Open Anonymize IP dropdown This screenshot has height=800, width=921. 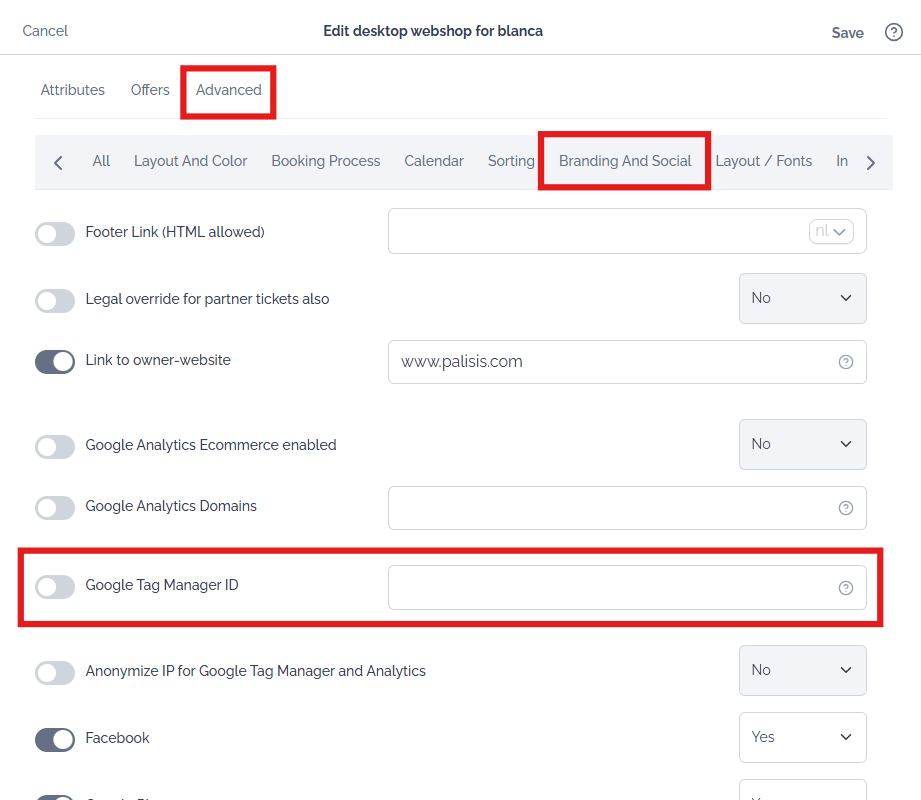(802, 671)
